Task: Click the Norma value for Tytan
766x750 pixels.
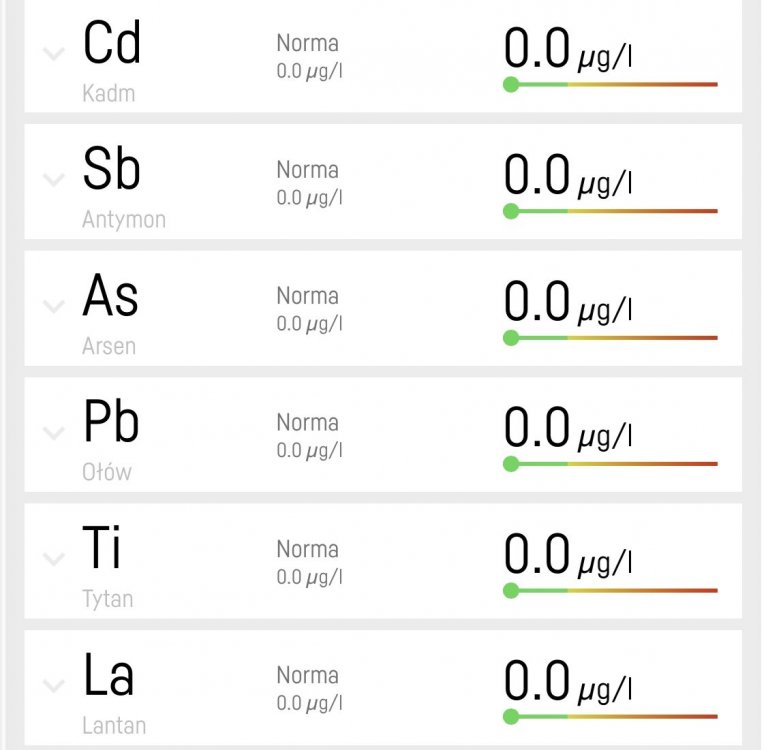Action: tap(309, 576)
